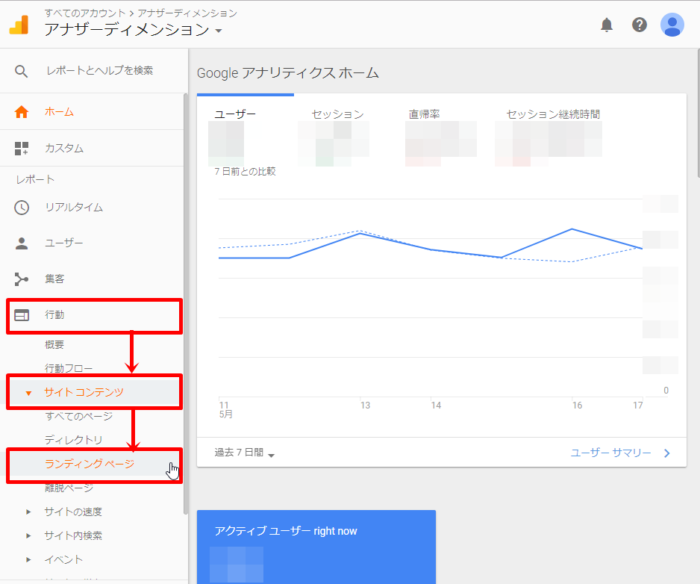This screenshot has width=700, height=584.
Task: Select the 直帰率 metric tab
Action: pyautogui.click(x=424, y=114)
